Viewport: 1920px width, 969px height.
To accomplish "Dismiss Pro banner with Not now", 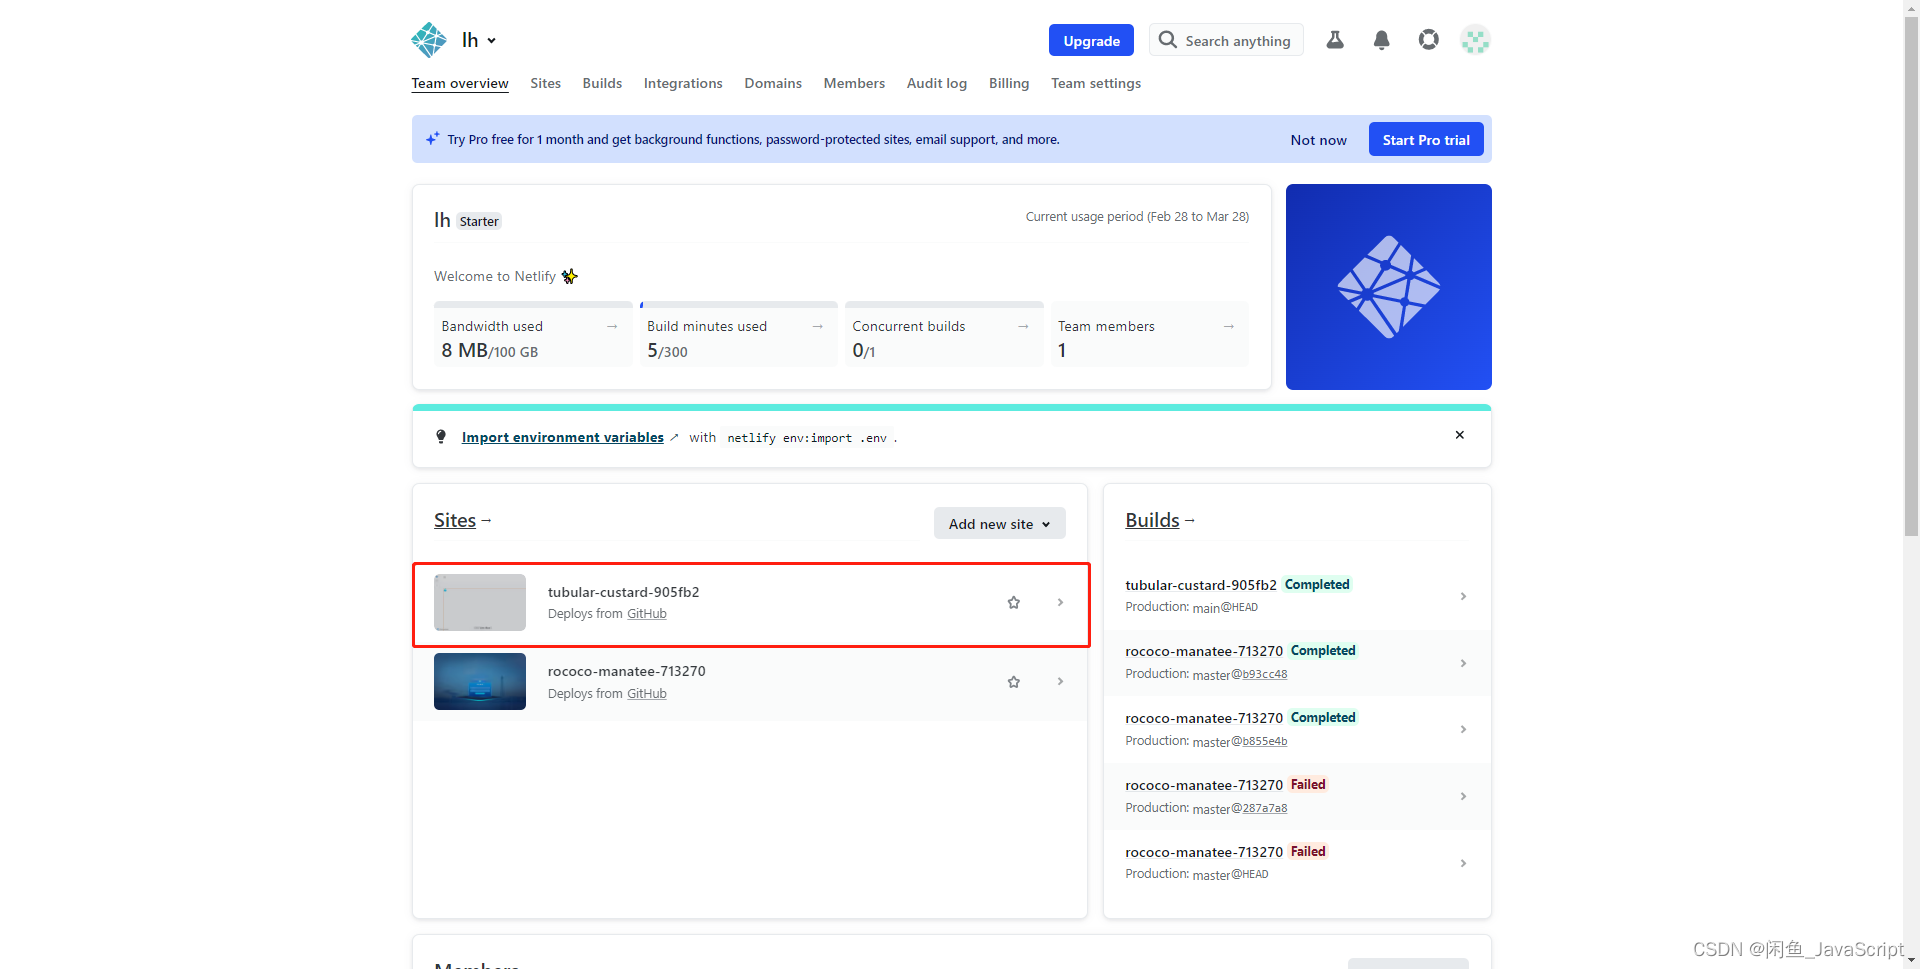I will [1318, 140].
